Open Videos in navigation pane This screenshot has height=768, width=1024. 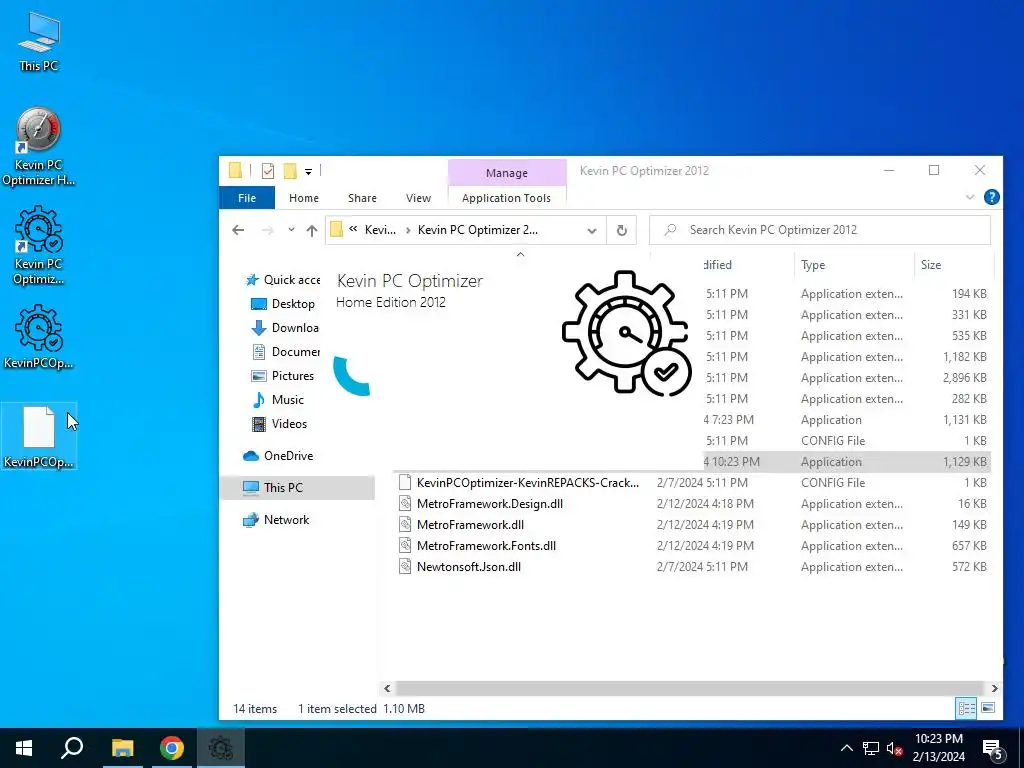pos(280,424)
